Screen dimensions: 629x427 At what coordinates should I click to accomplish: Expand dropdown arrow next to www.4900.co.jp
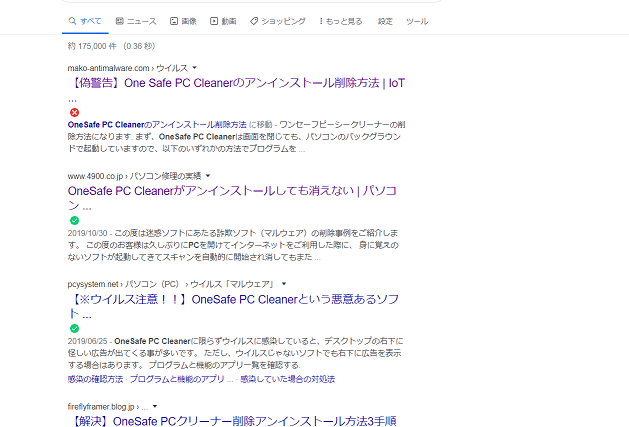pos(206,175)
